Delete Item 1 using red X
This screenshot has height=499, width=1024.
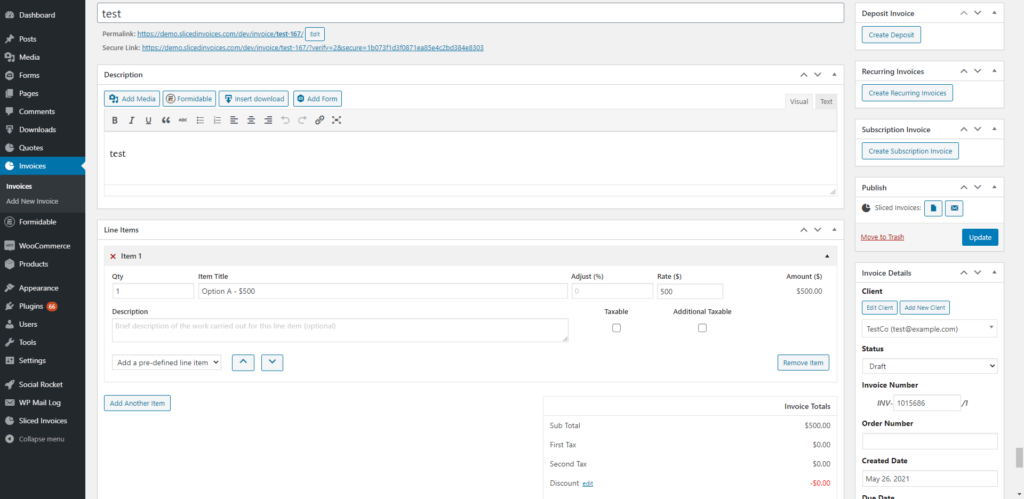coord(113,257)
